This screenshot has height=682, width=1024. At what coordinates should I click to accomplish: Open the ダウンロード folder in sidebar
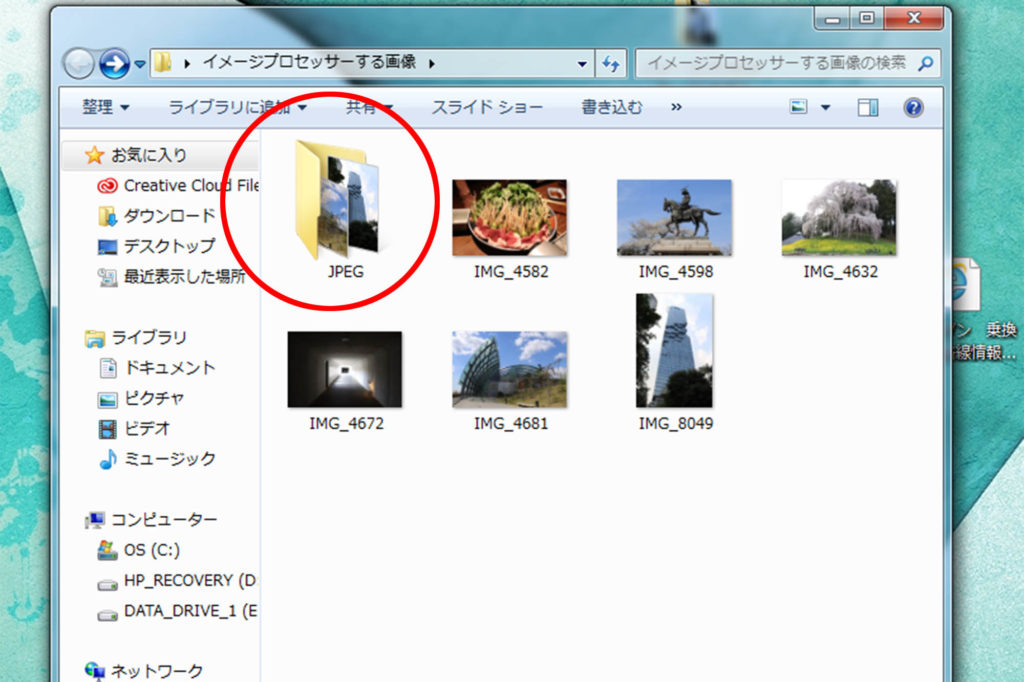(x=169, y=216)
